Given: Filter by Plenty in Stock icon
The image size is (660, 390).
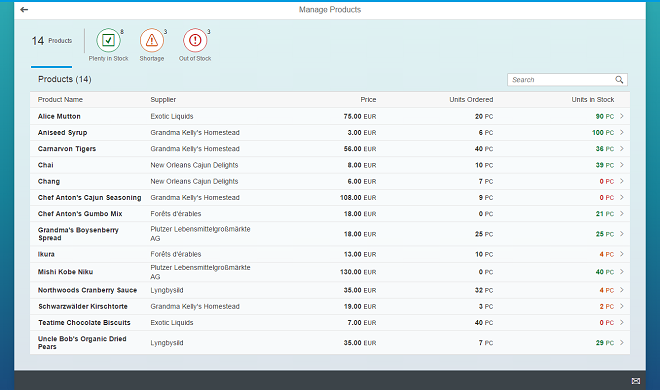Looking at the screenshot, I should [108, 40].
